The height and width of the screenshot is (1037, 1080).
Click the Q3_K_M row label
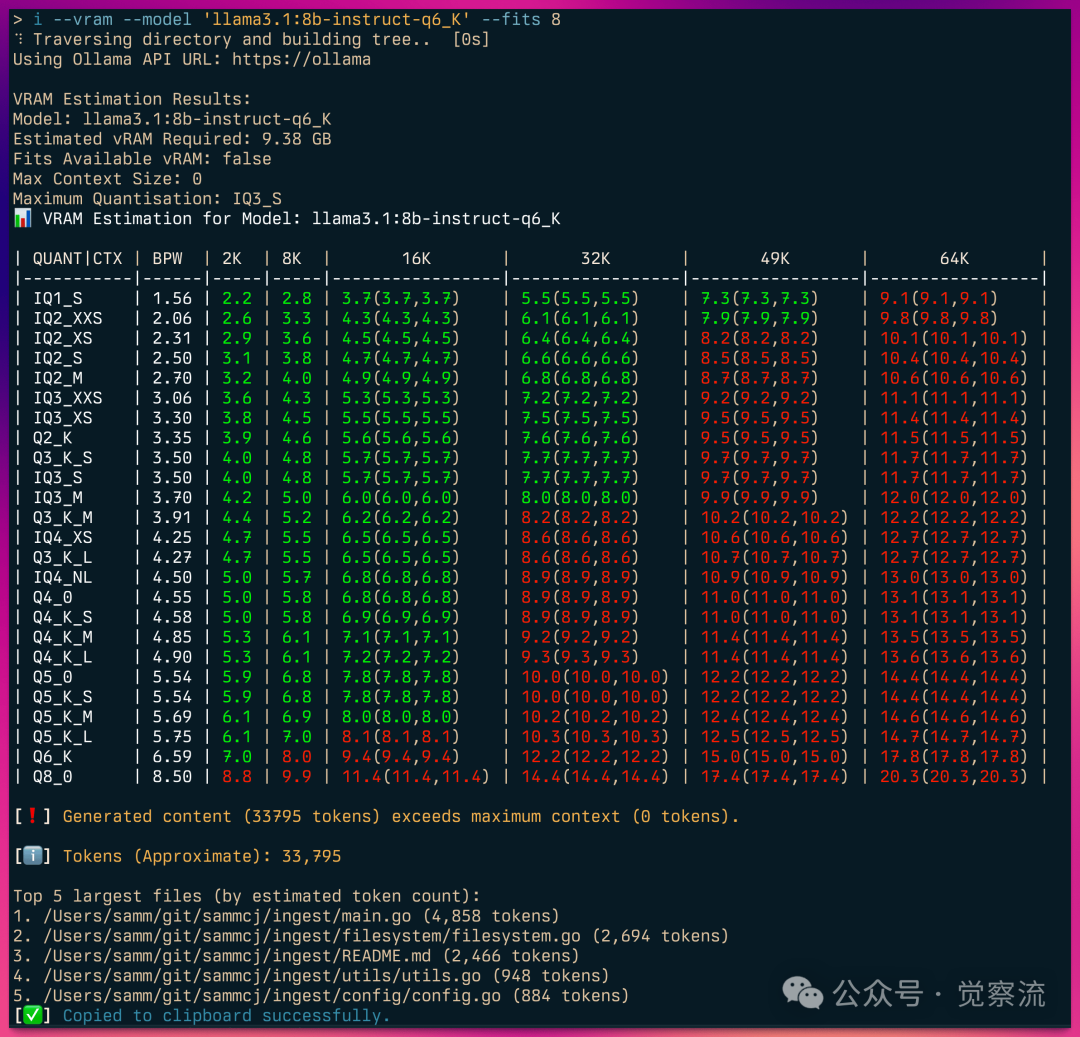pyautogui.click(x=63, y=518)
